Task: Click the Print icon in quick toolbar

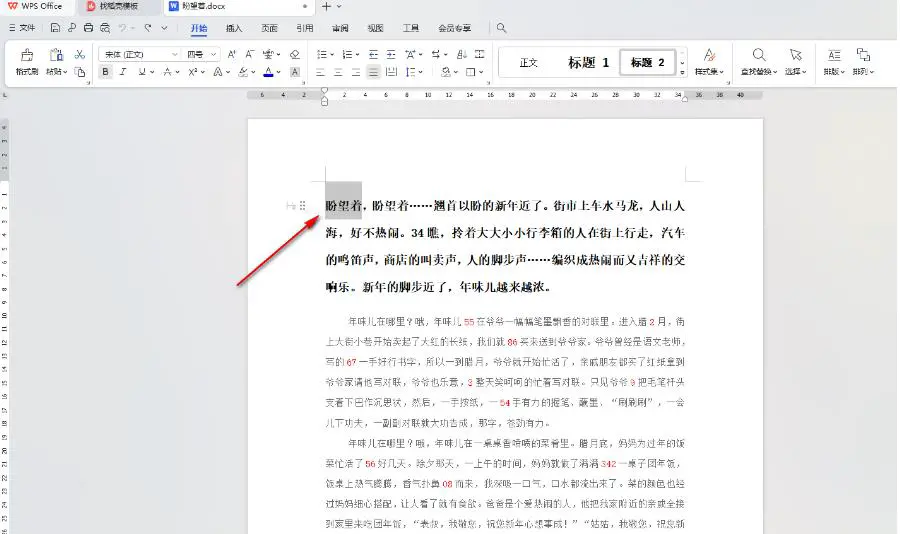Action: 88,28
